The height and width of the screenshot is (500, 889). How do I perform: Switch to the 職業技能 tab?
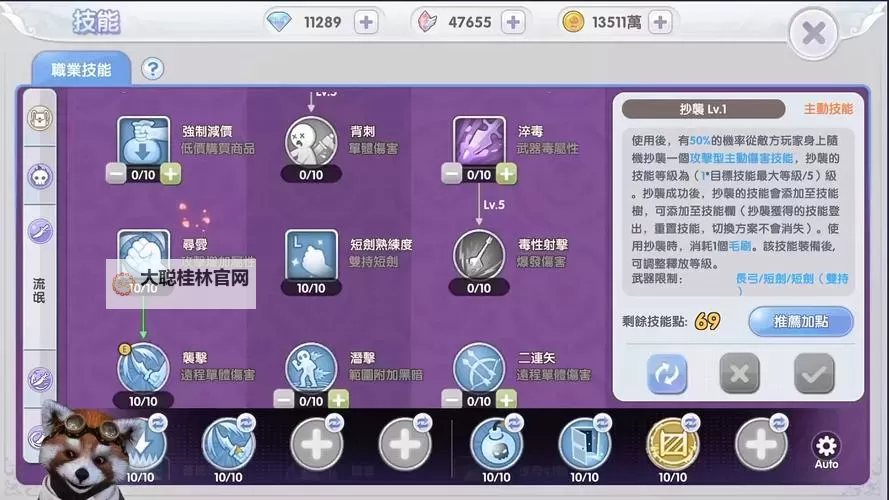point(81,70)
